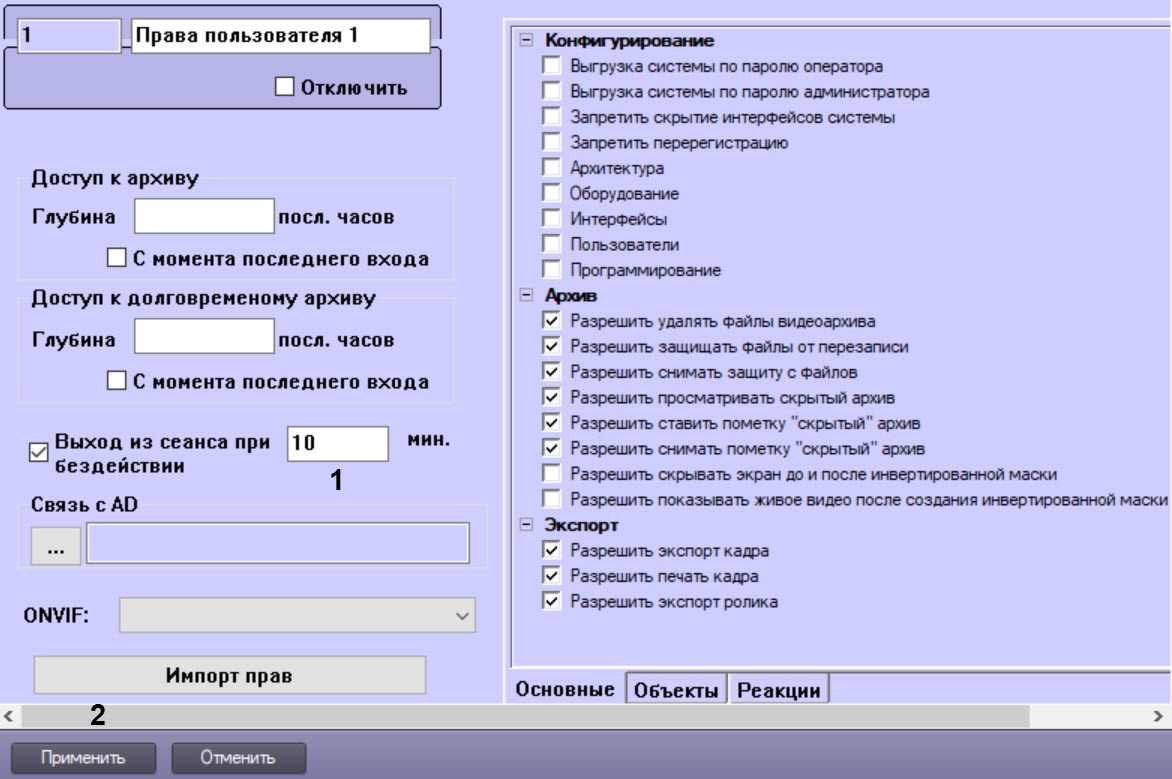Image resolution: width=1172 pixels, height=779 pixels.
Task: Click the Импорт прав button
Action: coord(230,675)
